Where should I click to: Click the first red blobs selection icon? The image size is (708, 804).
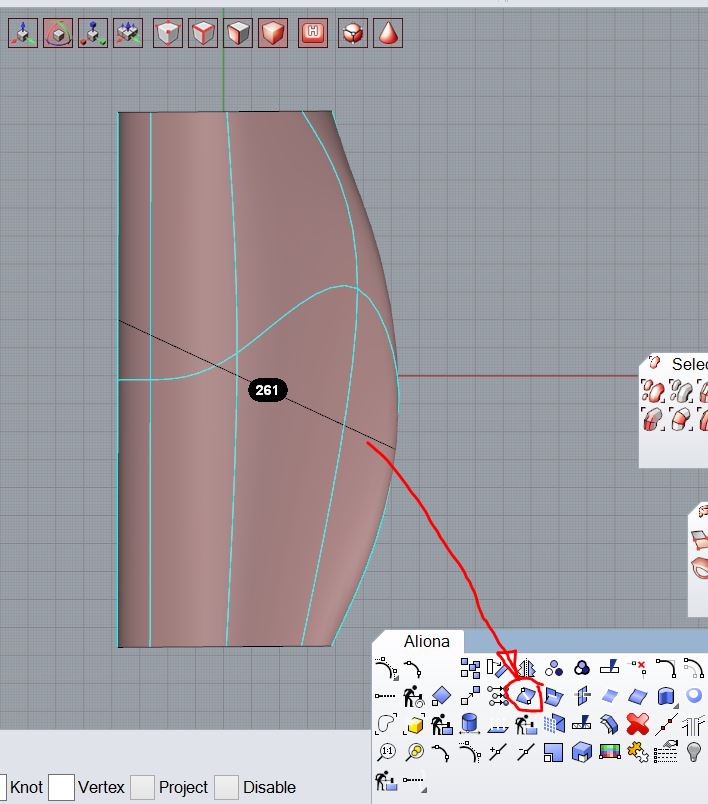(x=653, y=391)
